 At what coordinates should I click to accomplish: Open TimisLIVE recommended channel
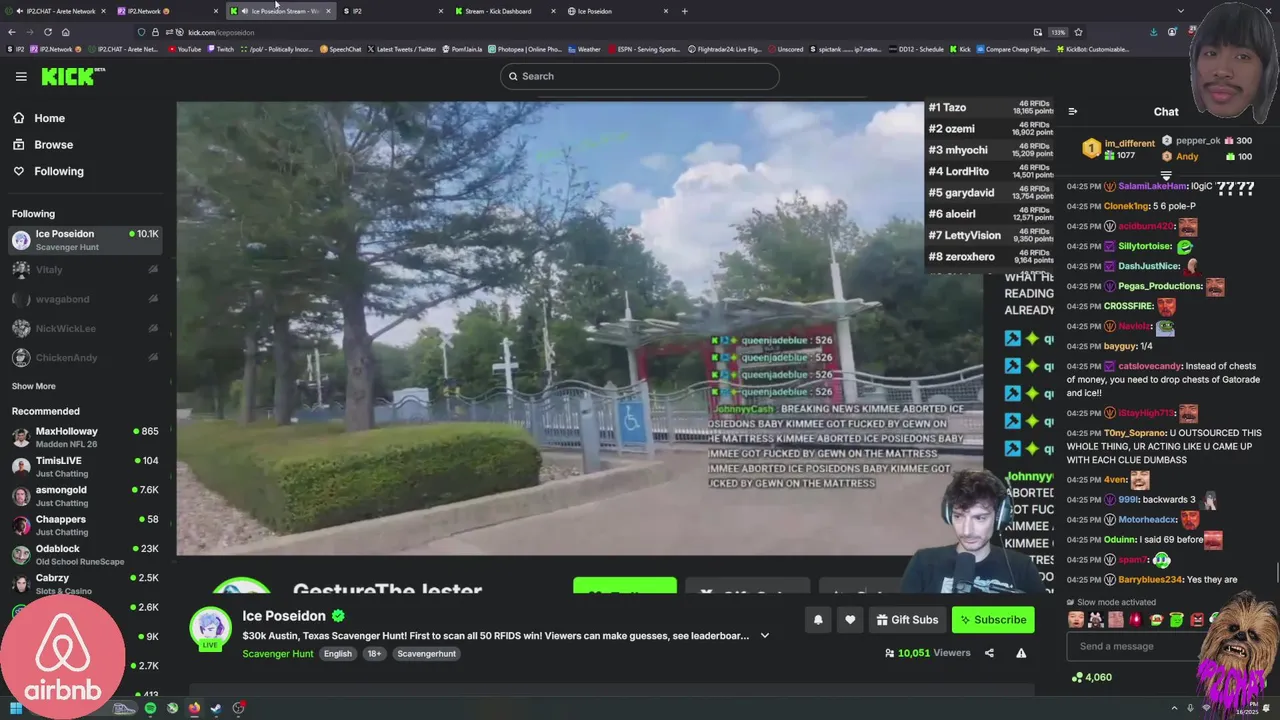[85, 467]
